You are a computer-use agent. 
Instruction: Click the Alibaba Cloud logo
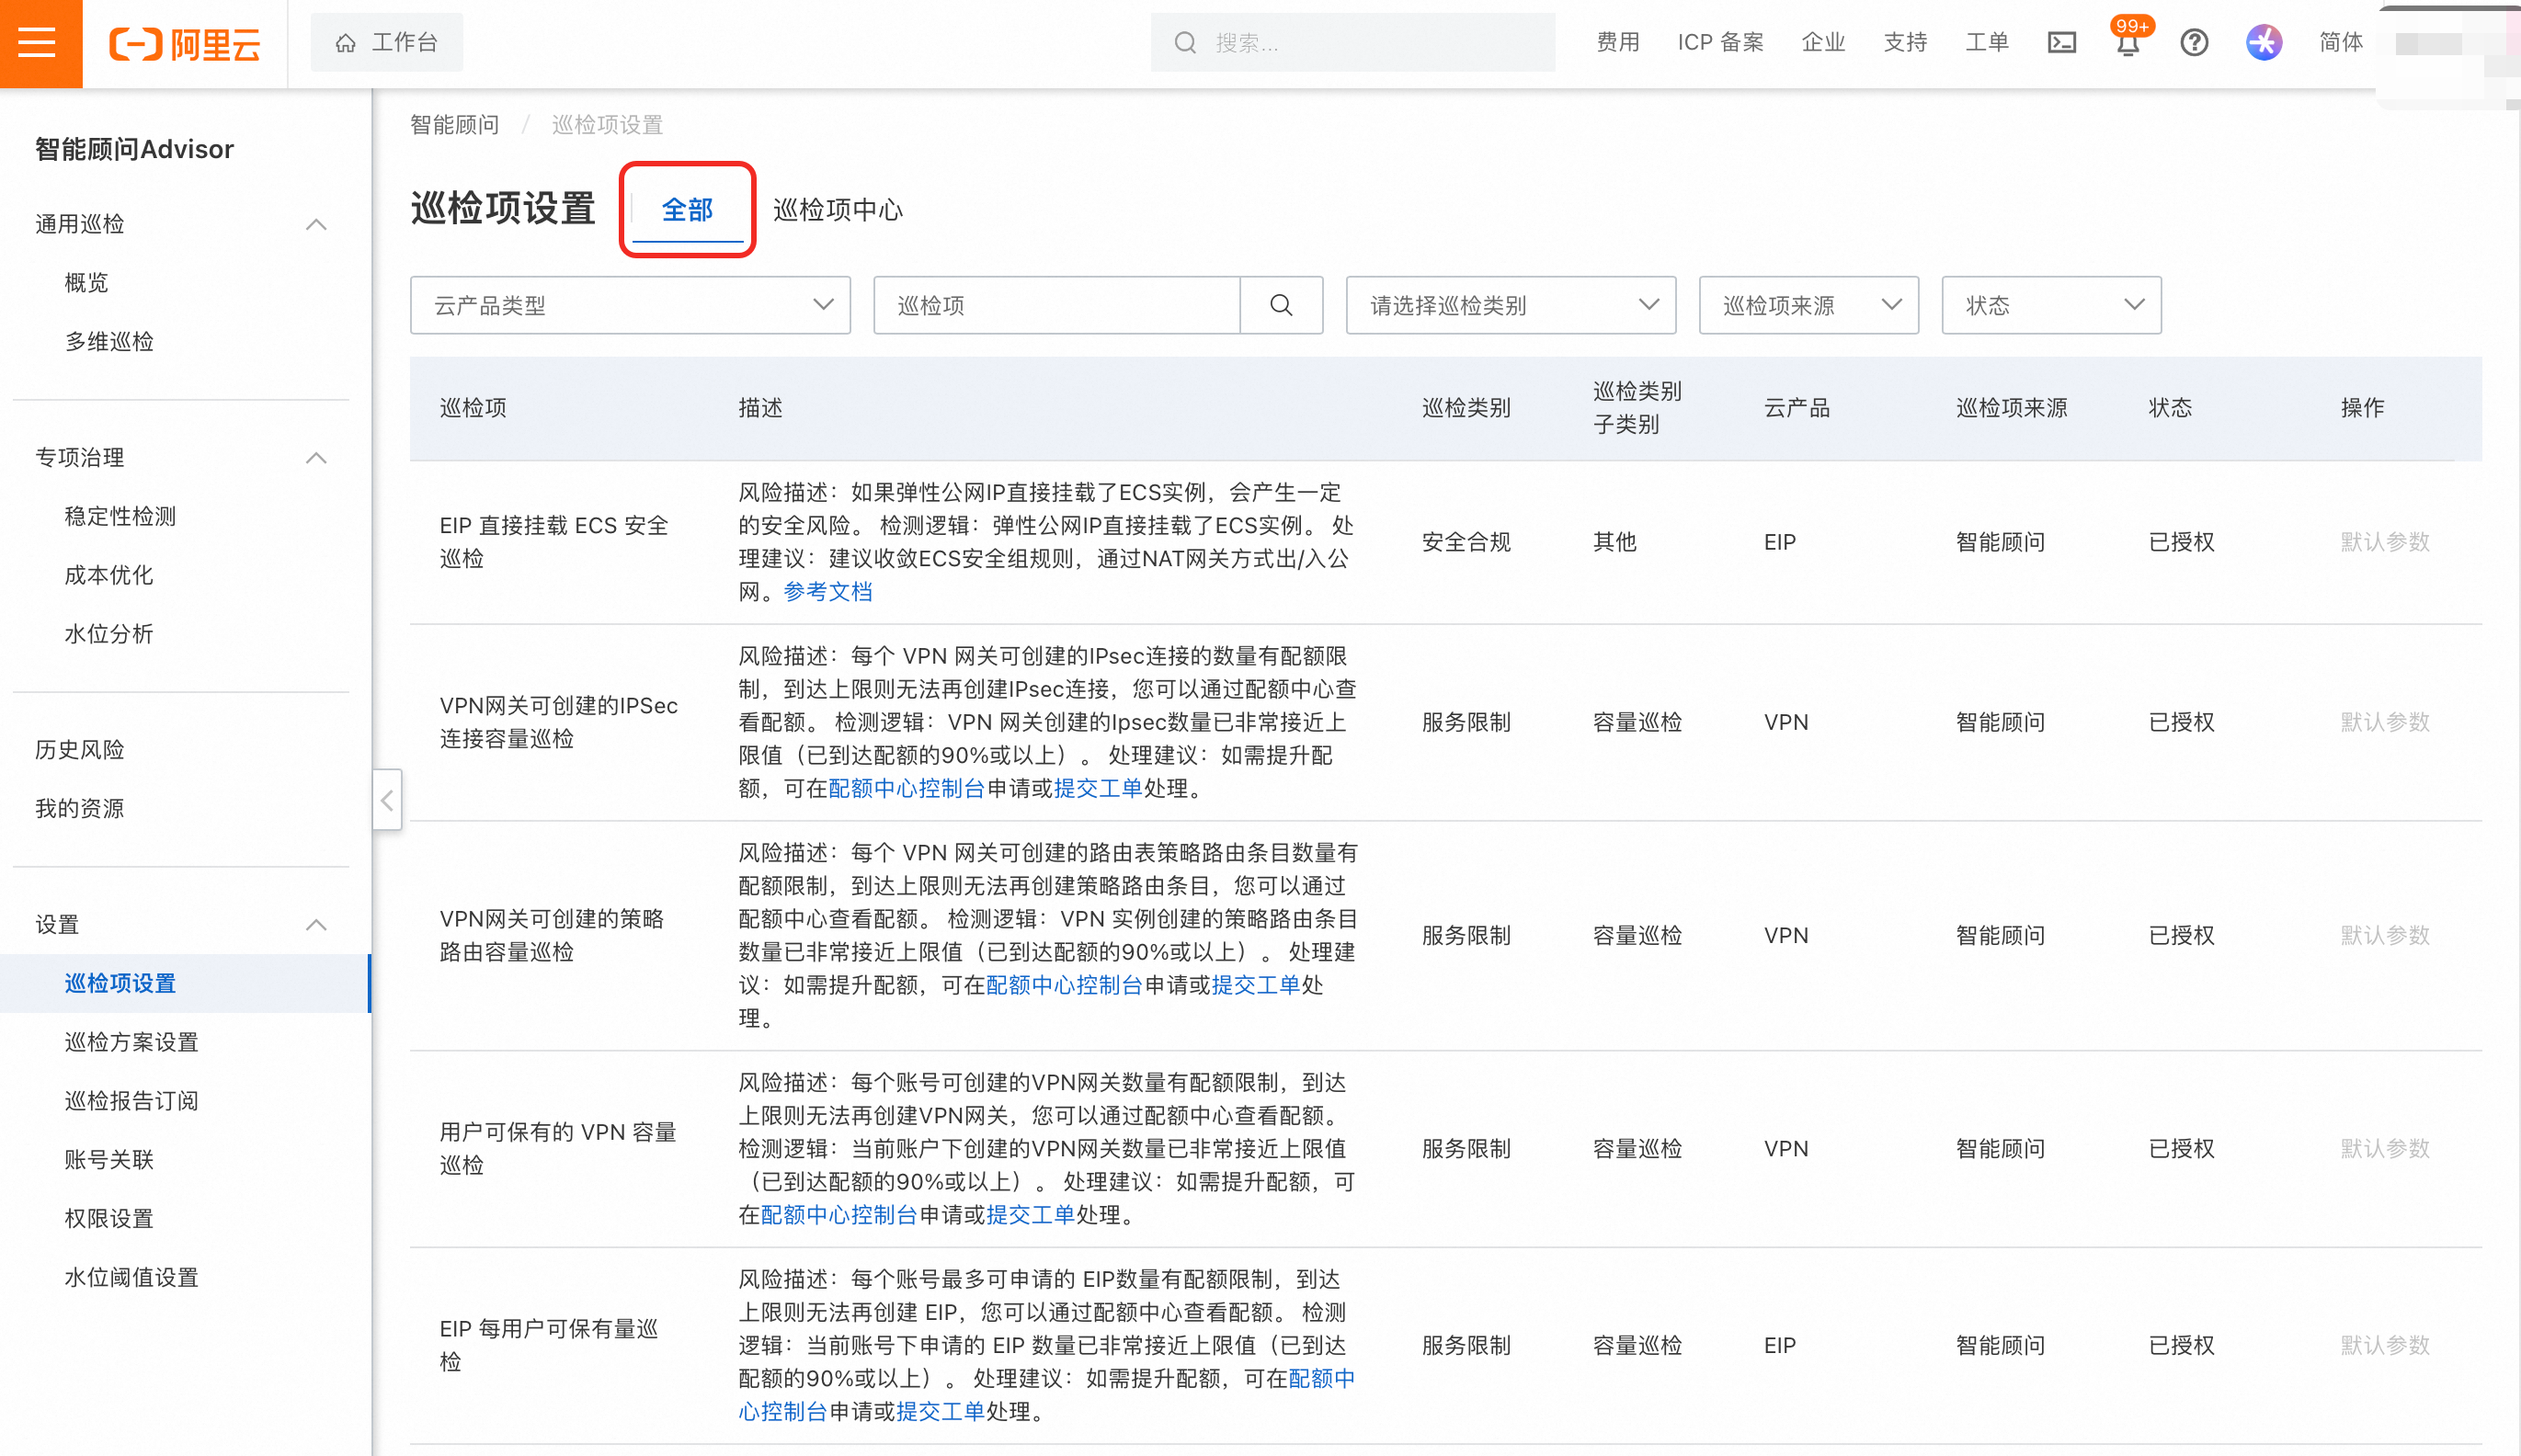tap(185, 44)
